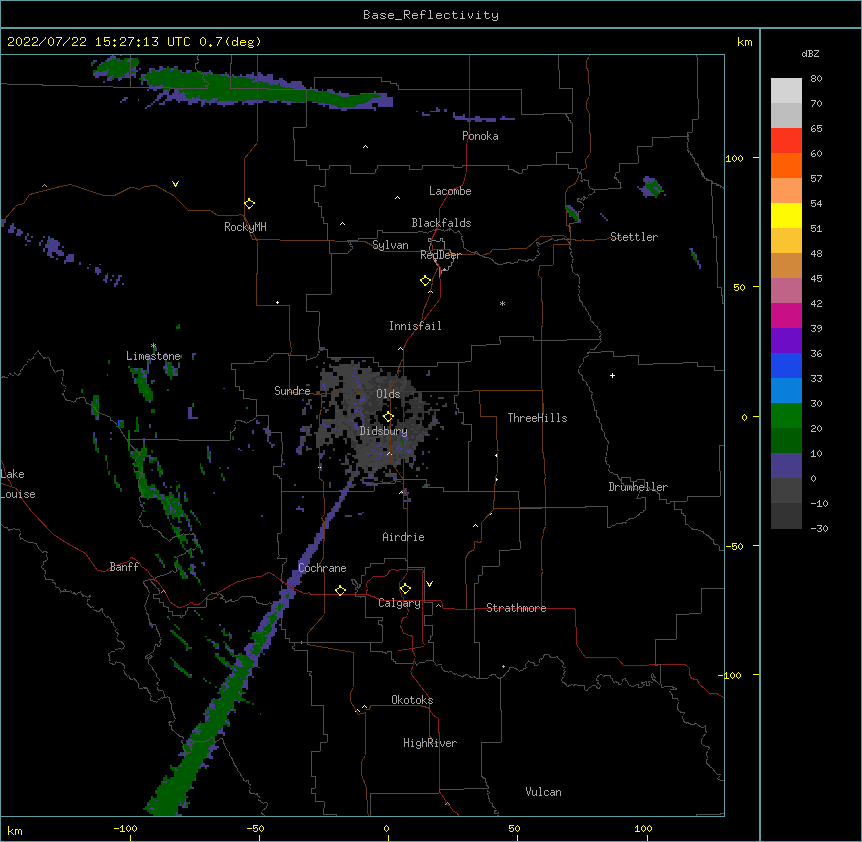Click the Calgary city label
862x842 pixels.
[400, 603]
